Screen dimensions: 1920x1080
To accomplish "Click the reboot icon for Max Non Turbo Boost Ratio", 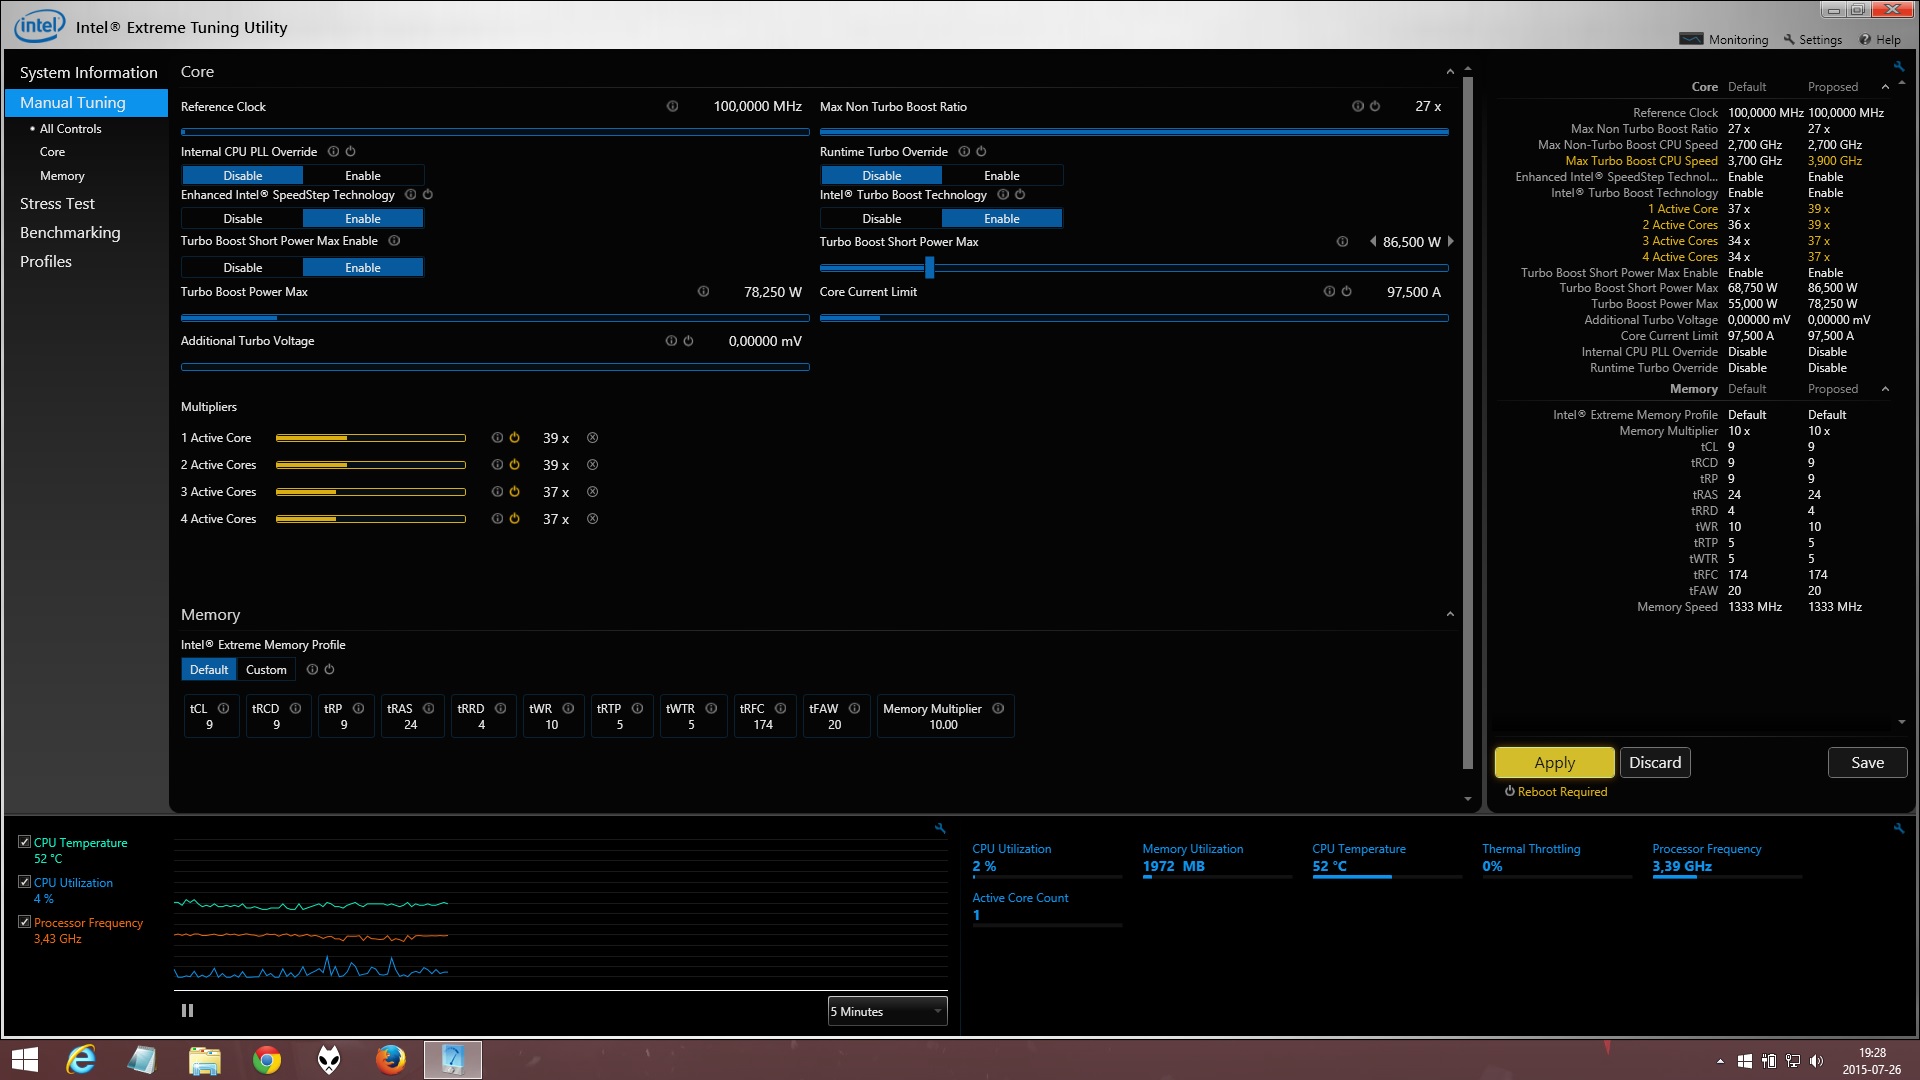I will [1375, 106].
